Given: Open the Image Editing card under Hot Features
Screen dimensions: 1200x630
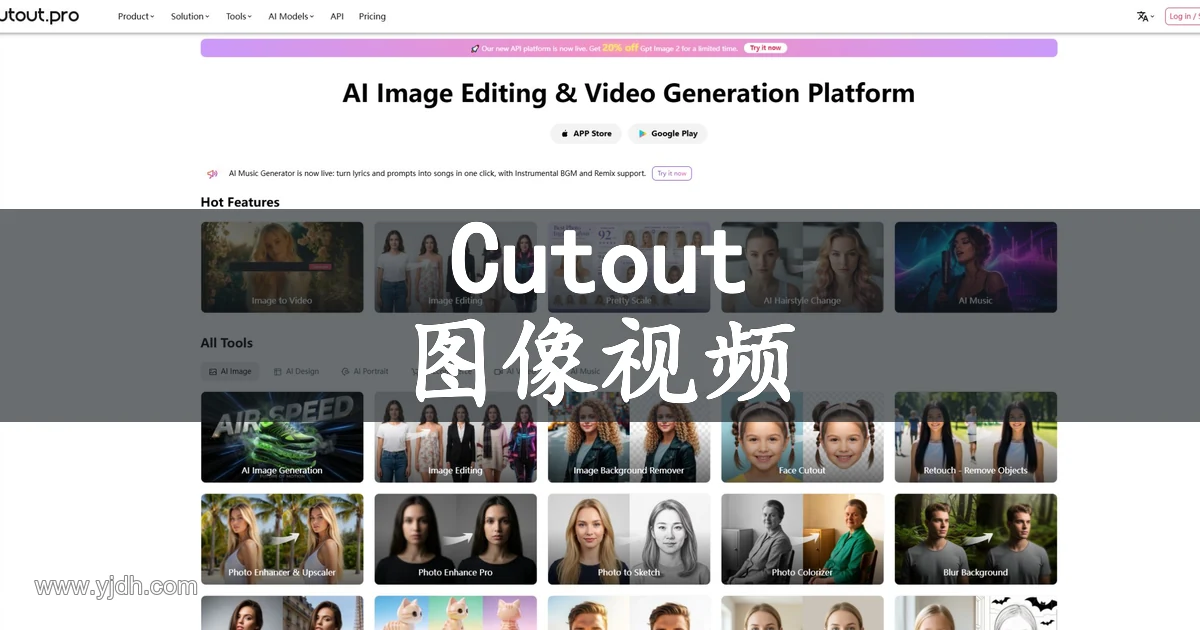Looking at the screenshot, I should click(455, 267).
